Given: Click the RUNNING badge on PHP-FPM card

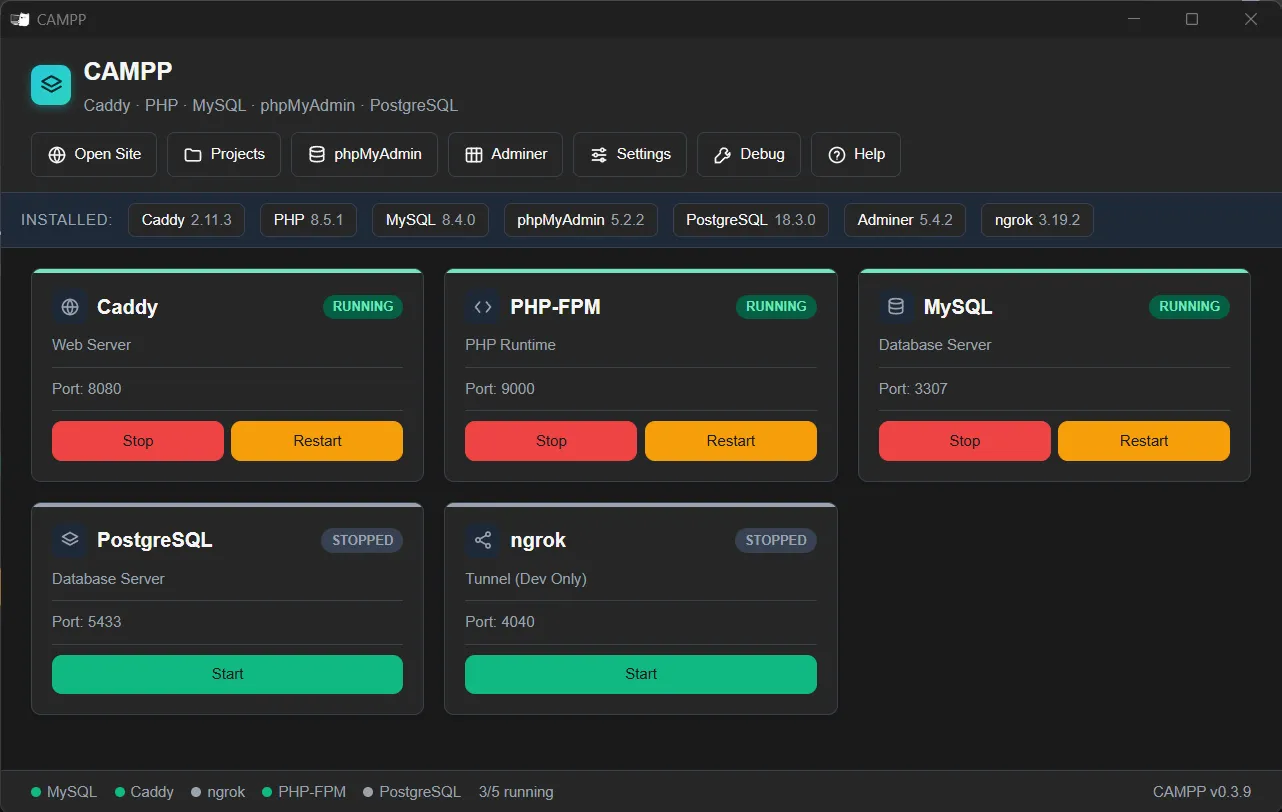Looking at the screenshot, I should click(776, 307).
